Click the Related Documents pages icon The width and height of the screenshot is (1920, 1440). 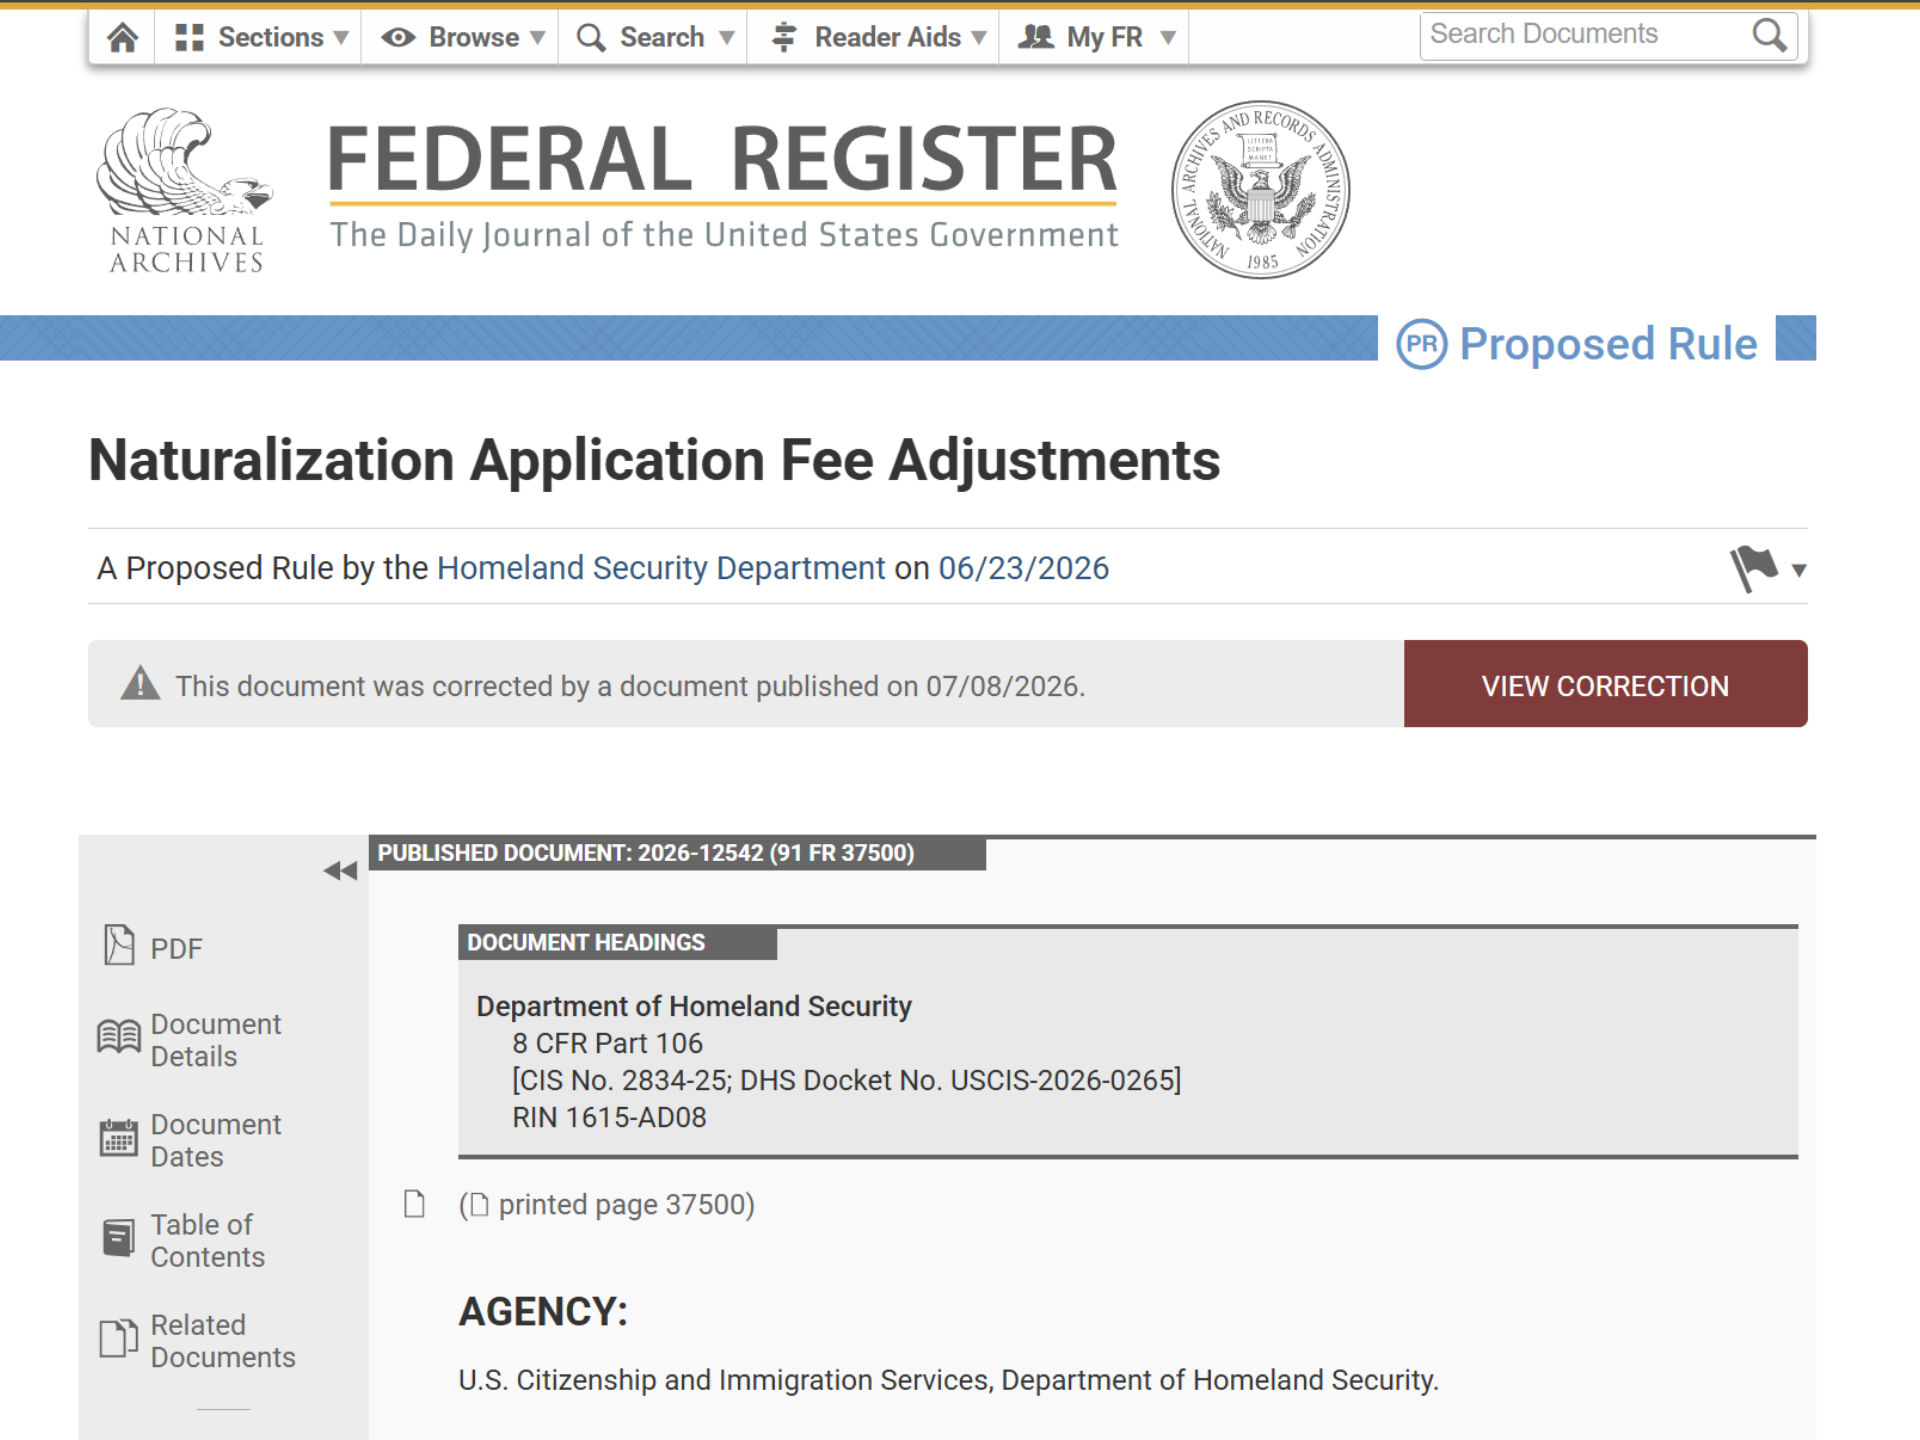coord(119,1338)
